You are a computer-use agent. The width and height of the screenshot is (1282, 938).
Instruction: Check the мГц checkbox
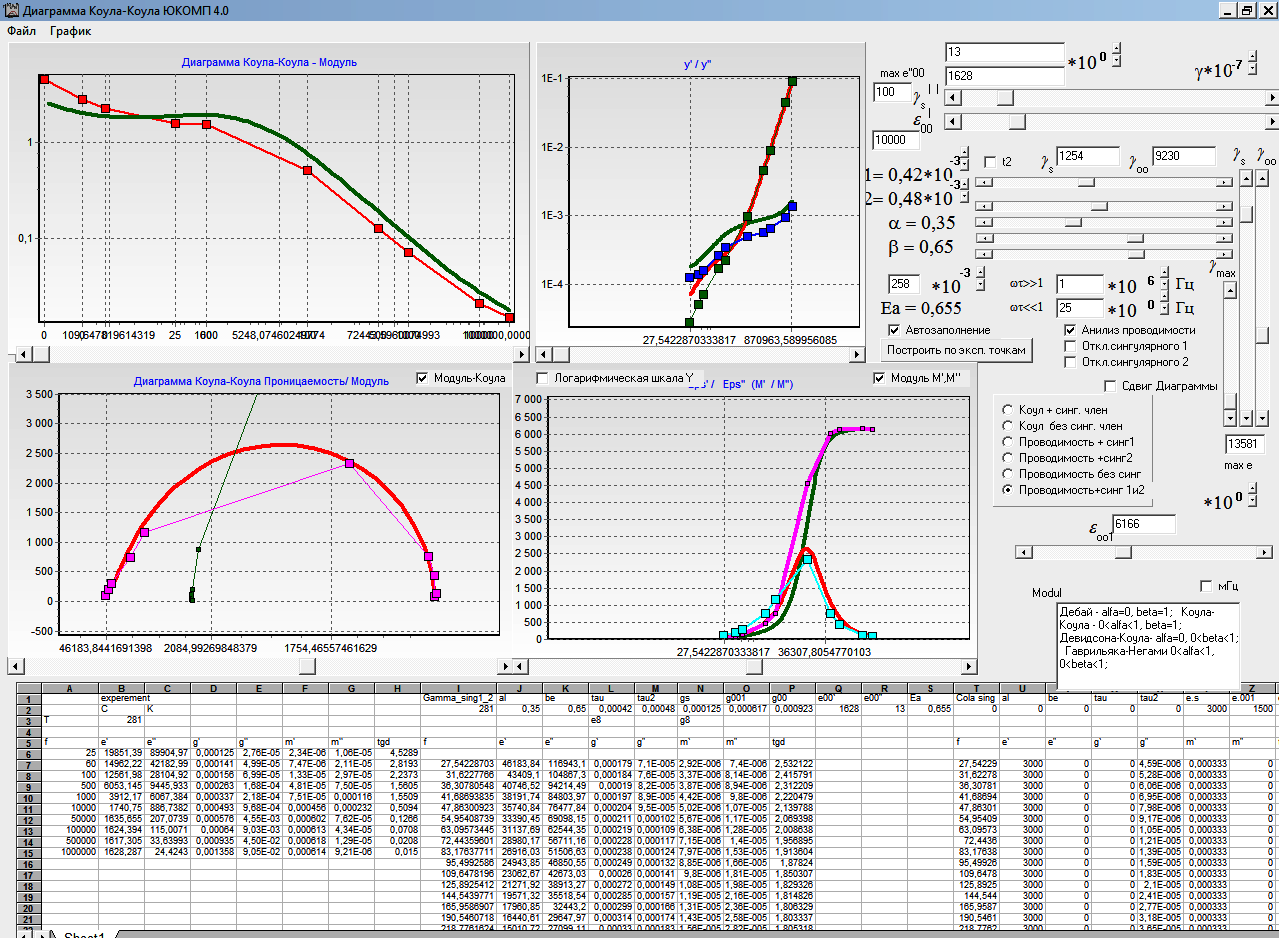point(1206,586)
